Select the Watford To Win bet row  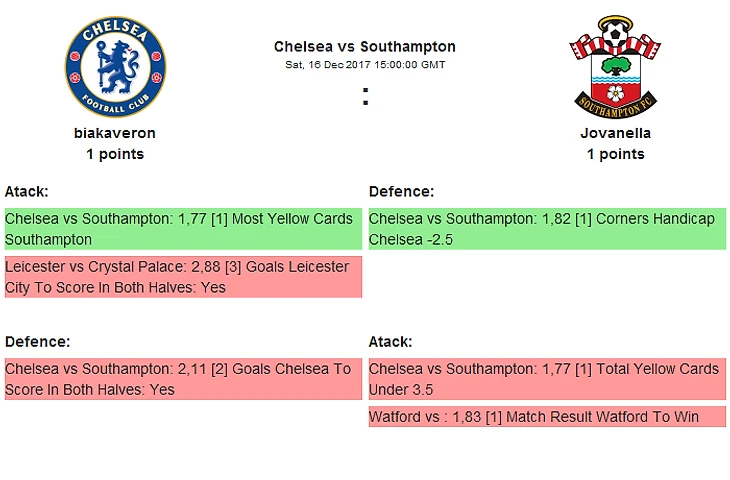[546, 416]
